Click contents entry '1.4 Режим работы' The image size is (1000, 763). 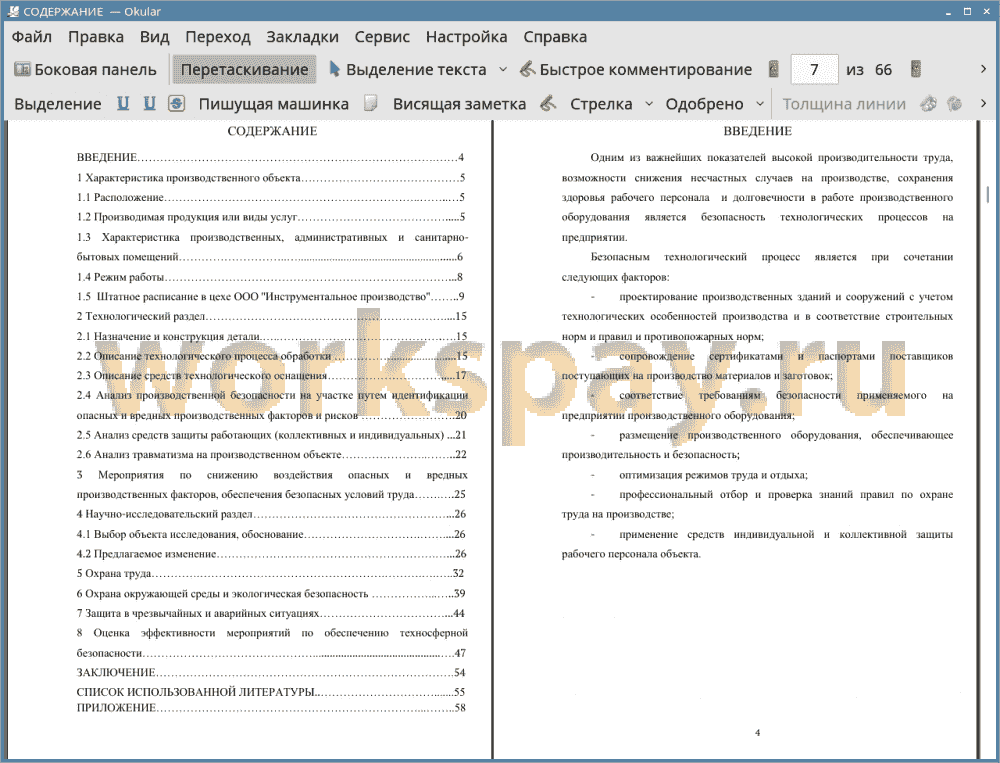270,277
